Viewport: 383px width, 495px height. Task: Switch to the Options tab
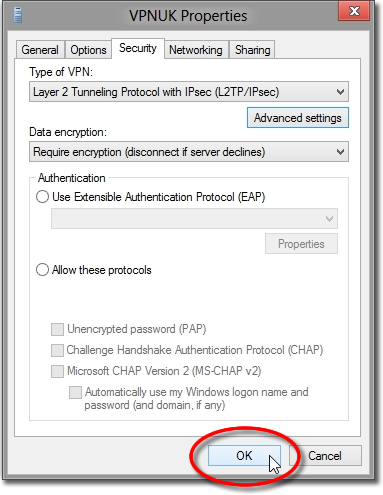click(x=88, y=50)
